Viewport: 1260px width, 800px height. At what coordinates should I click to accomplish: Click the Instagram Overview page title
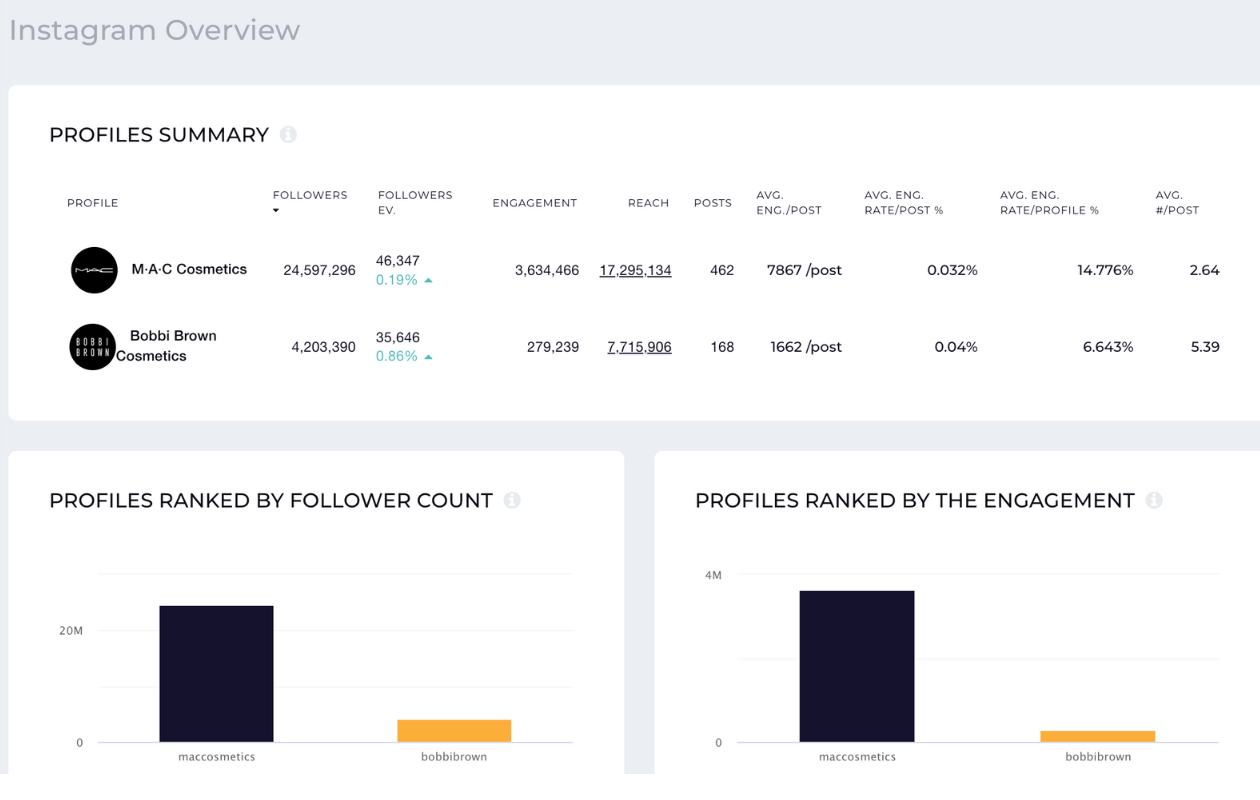tap(154, 30)
